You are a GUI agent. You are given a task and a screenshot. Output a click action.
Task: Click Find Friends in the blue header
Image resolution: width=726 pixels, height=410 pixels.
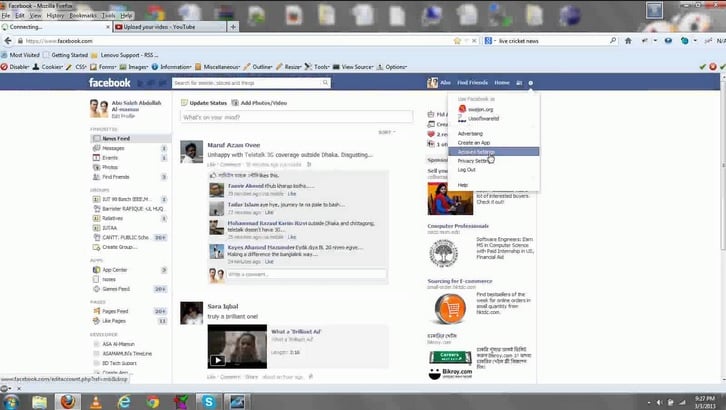pos(472,83)
